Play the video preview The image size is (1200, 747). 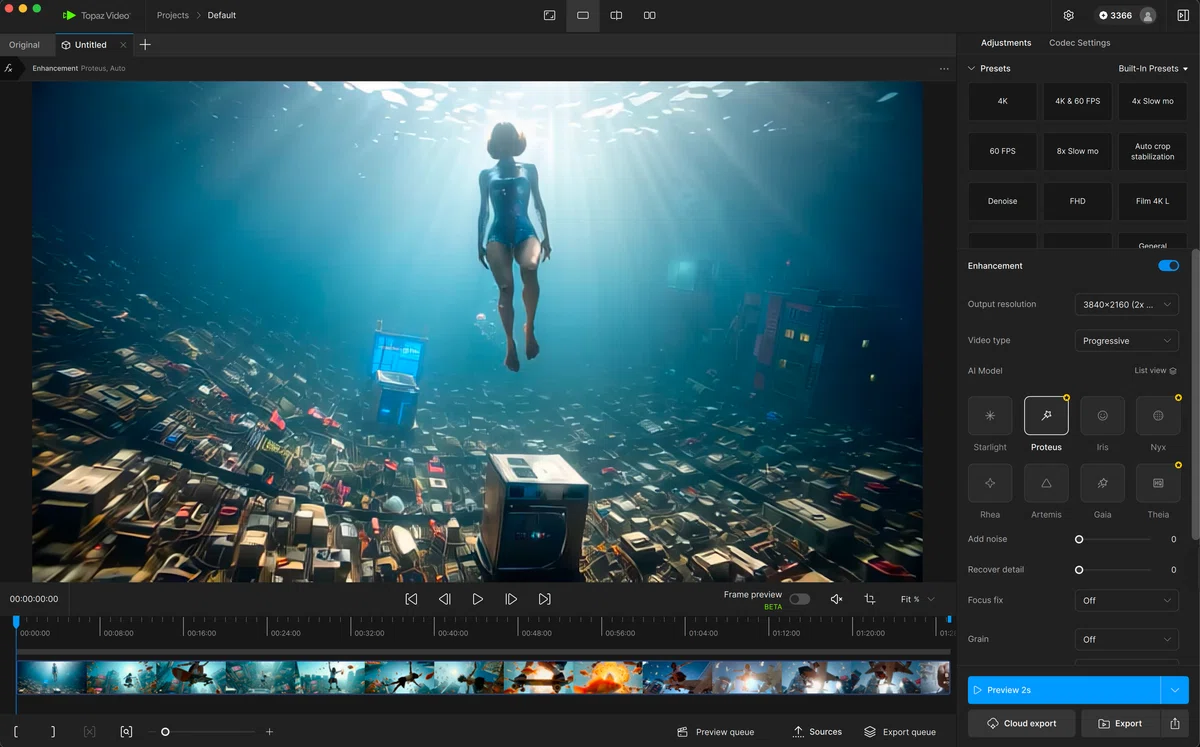coord(478,599)
